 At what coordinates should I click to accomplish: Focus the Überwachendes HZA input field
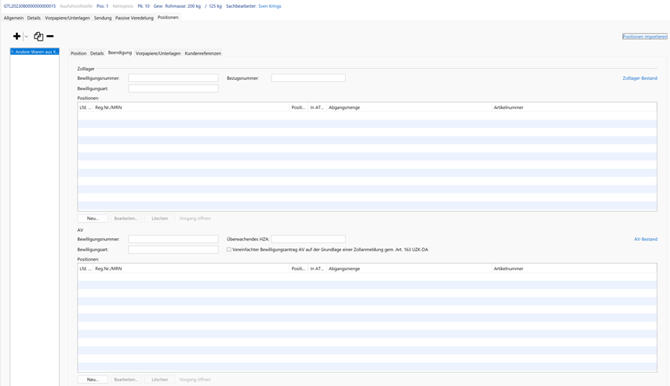coord(308,239)
